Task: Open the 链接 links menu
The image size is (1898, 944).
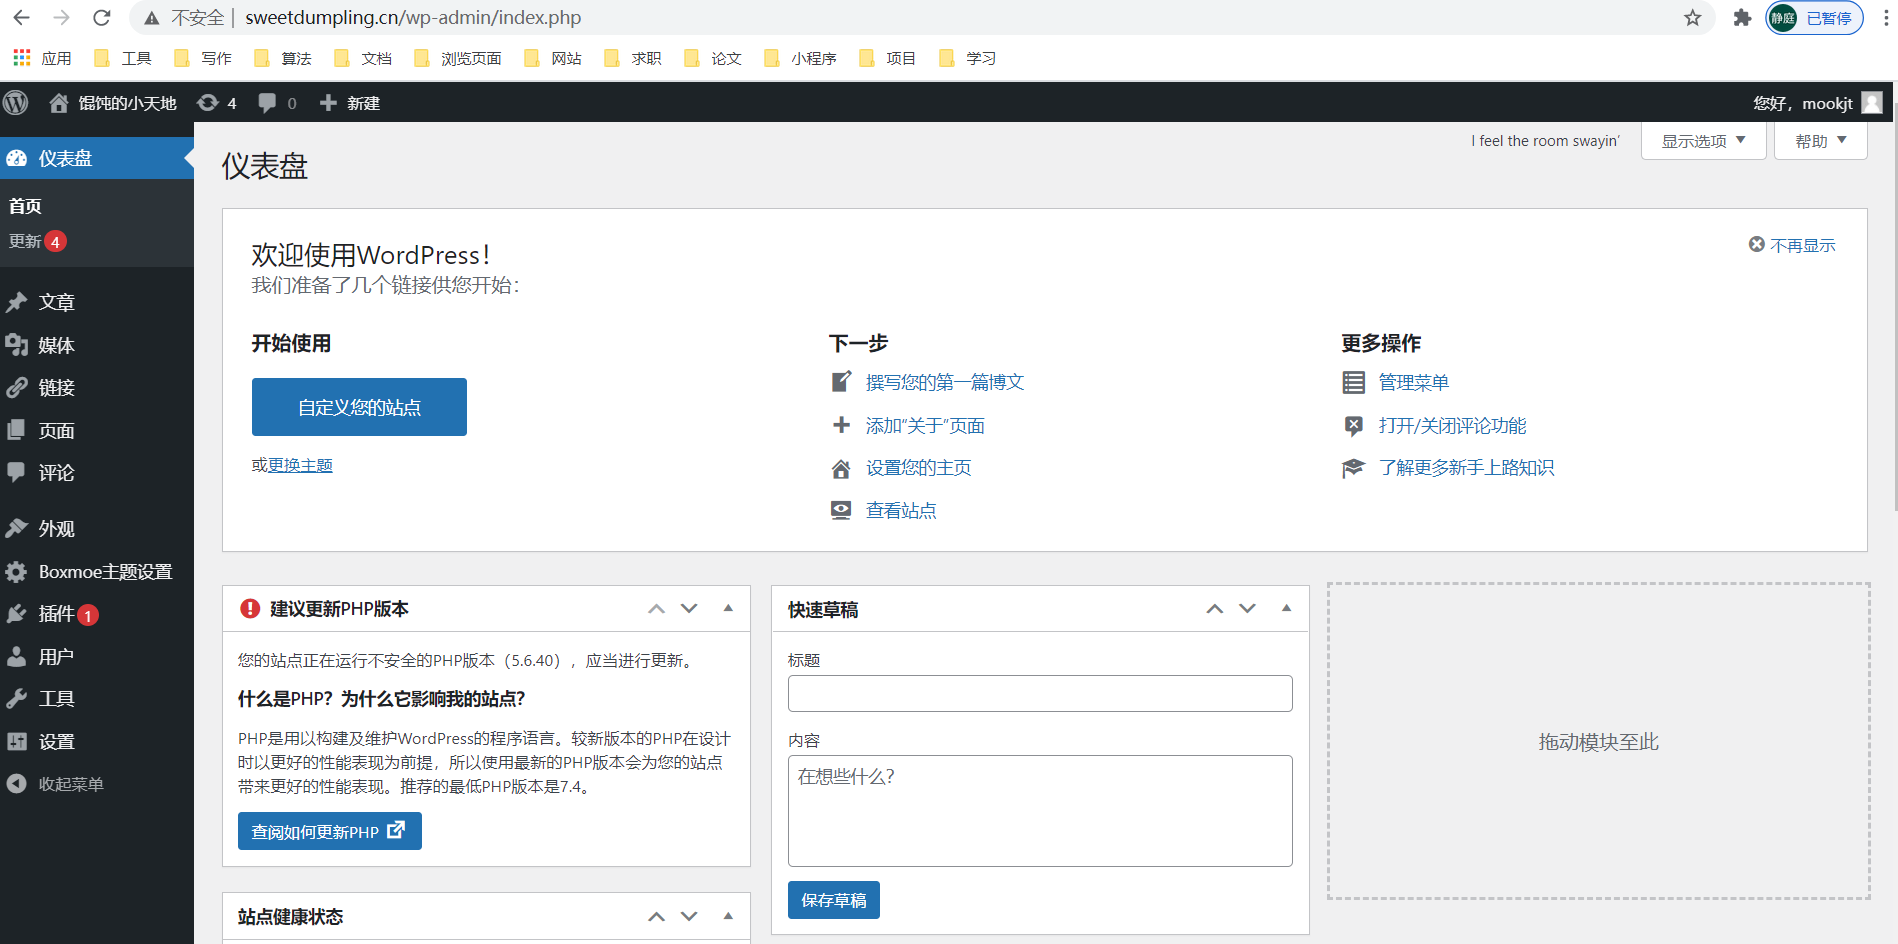Action: (97, 387)
